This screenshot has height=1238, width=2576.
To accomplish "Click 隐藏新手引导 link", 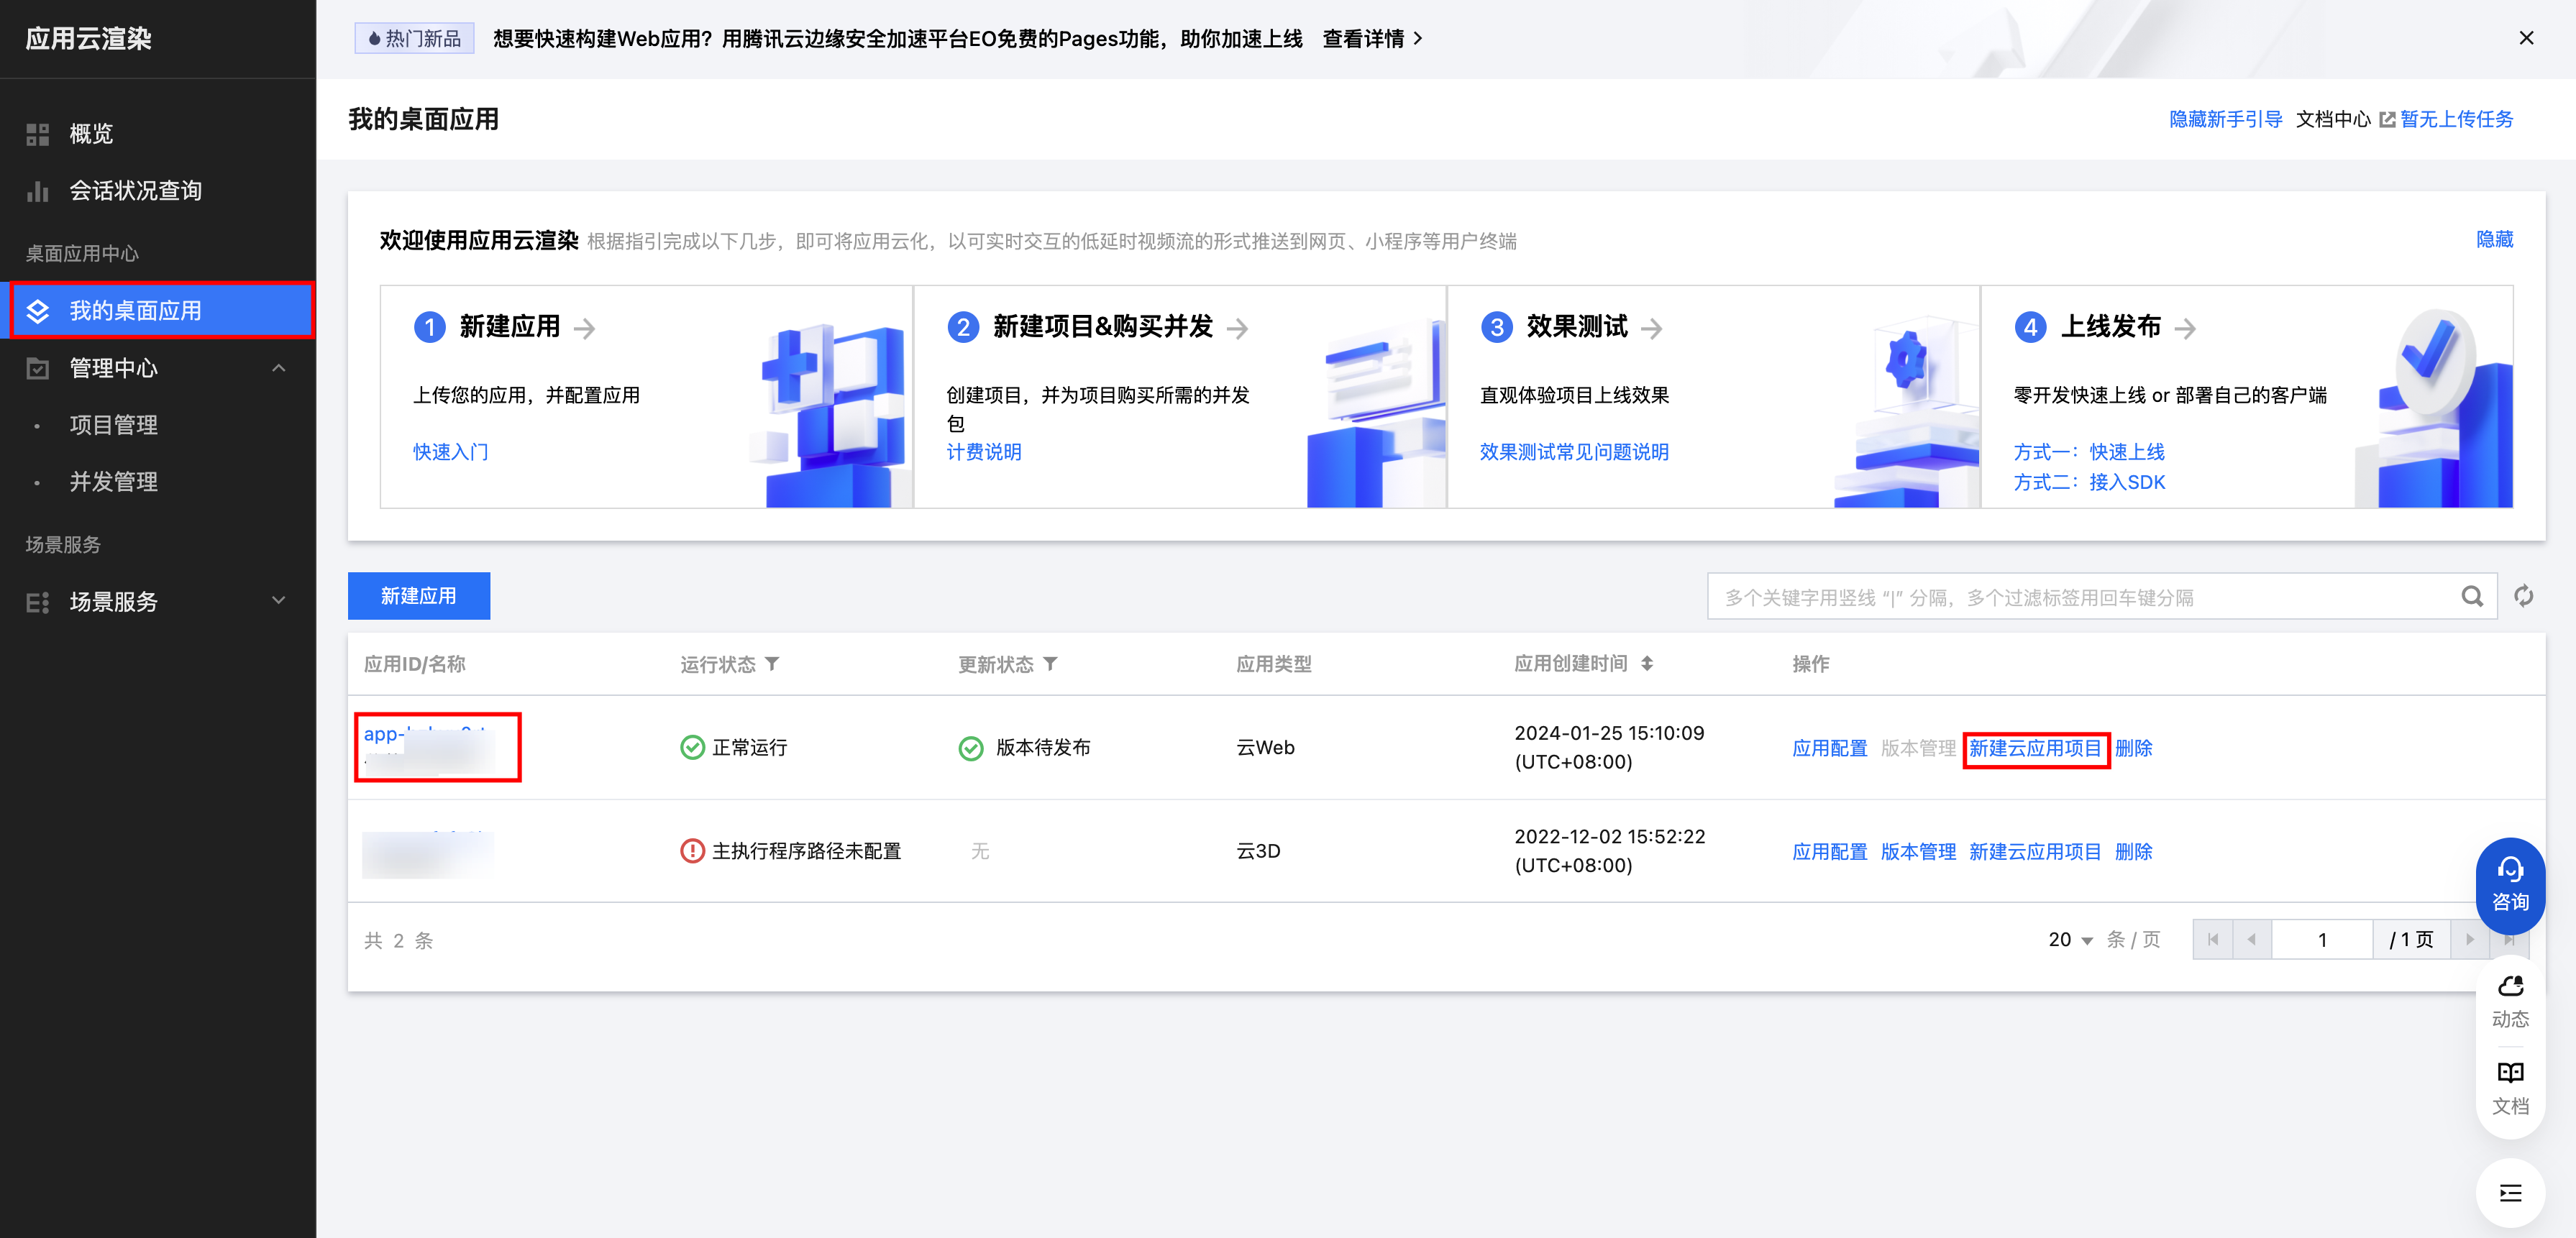I will 2225,119.
